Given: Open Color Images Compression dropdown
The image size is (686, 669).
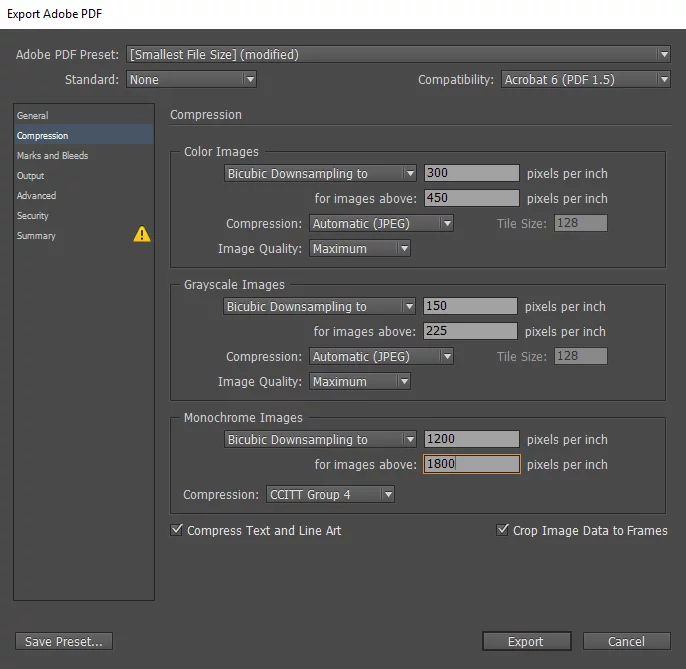Looking at the screenshot, I should click(x=381, y=223).
